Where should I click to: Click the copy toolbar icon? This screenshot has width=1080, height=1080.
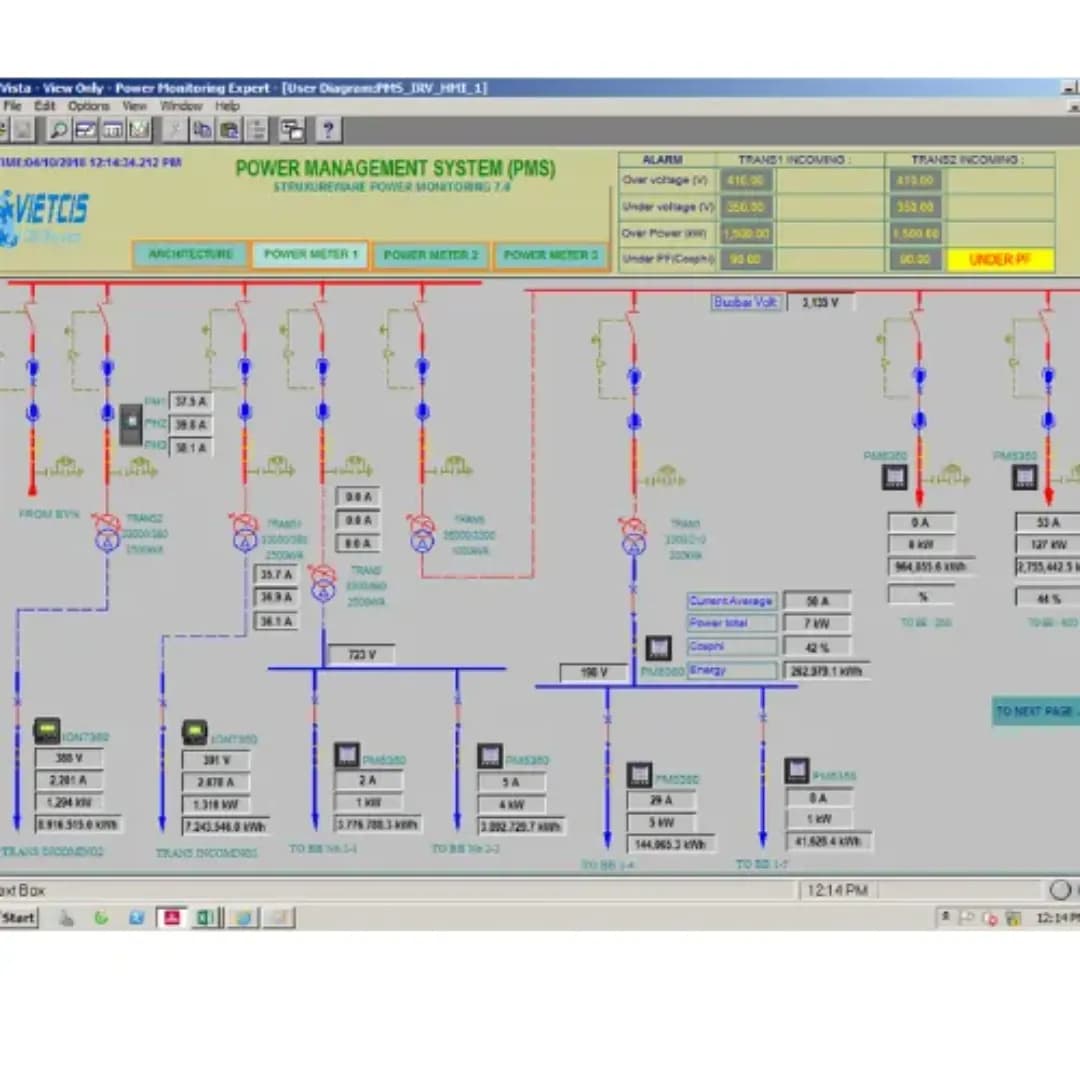202,129
